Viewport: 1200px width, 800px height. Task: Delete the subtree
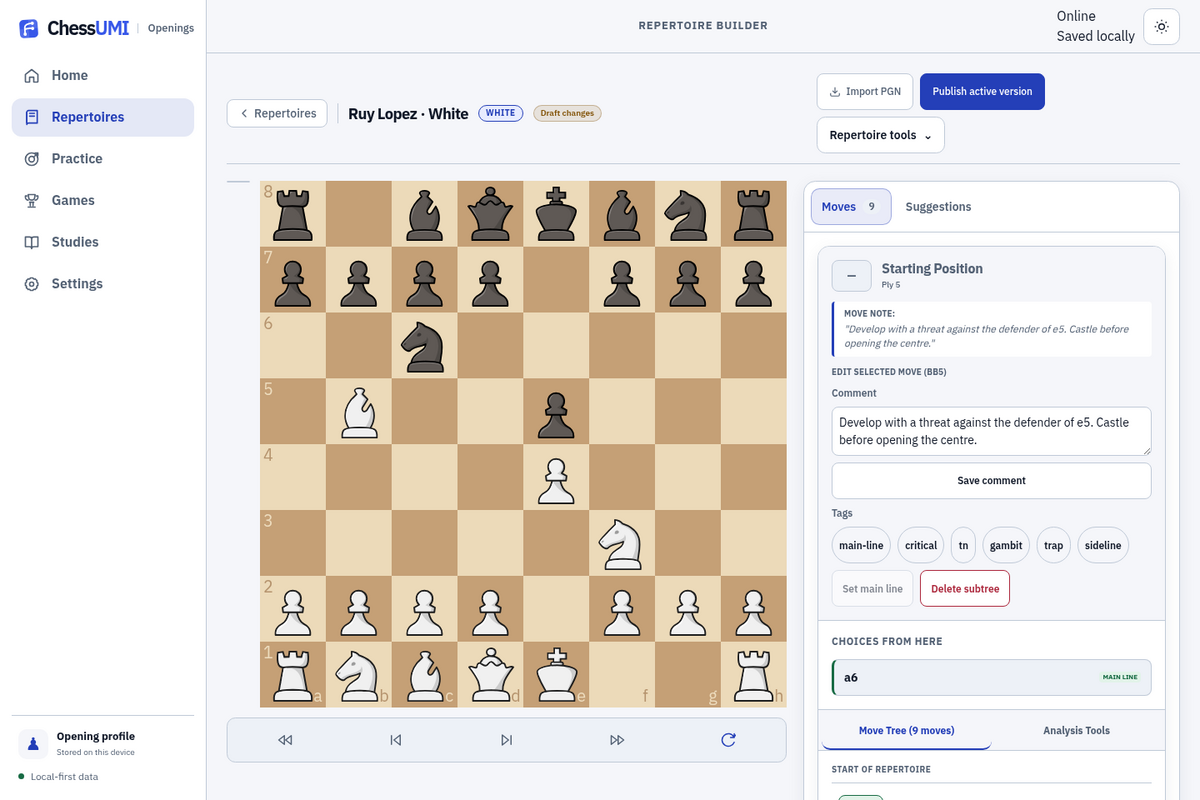pyautogui.click(x=965, y=588)
